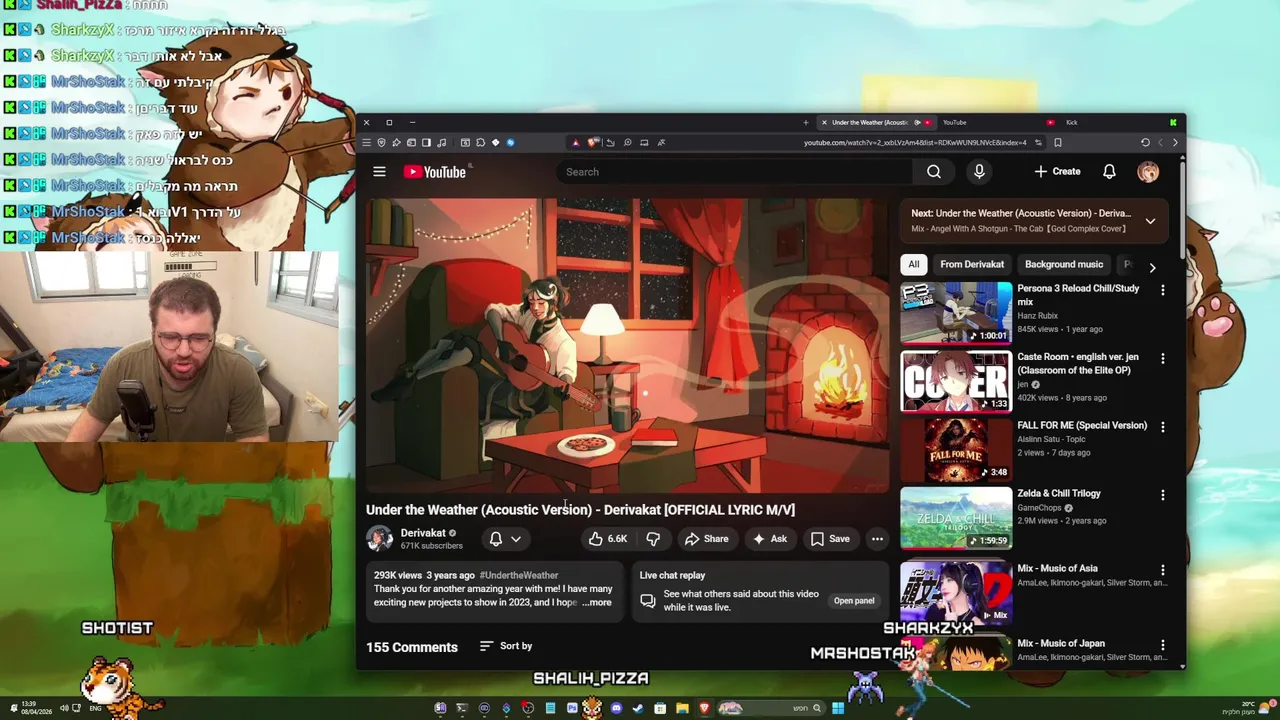
Task: Dislike the video with thumbs-down
Action: coord(653,539)
